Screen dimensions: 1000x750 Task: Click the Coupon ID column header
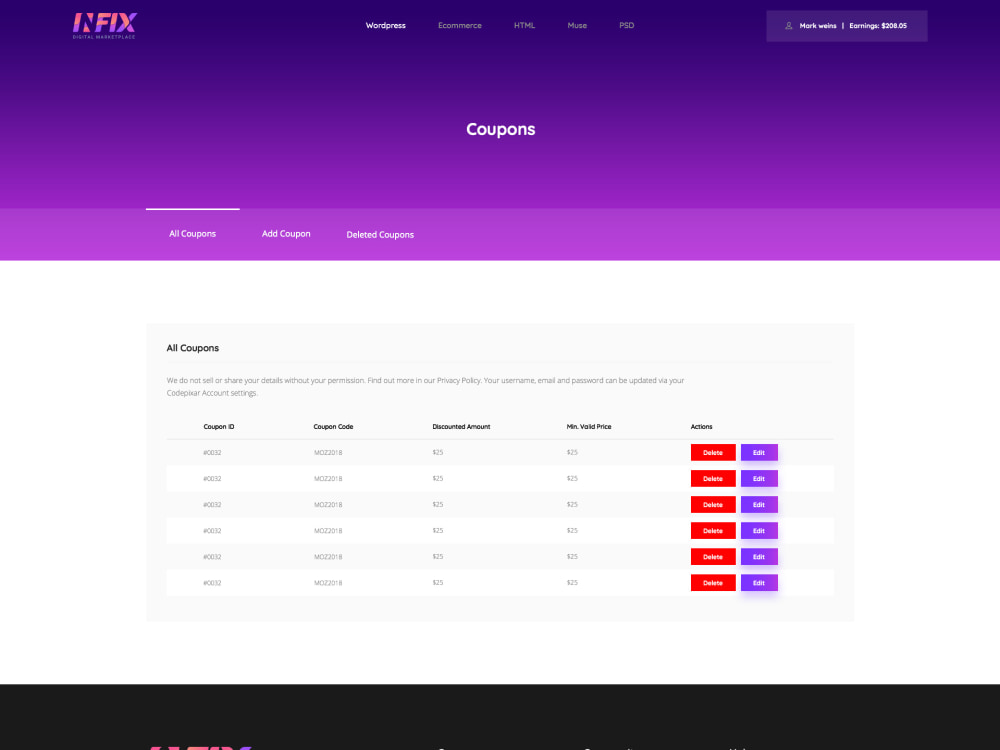click(219, 427)
